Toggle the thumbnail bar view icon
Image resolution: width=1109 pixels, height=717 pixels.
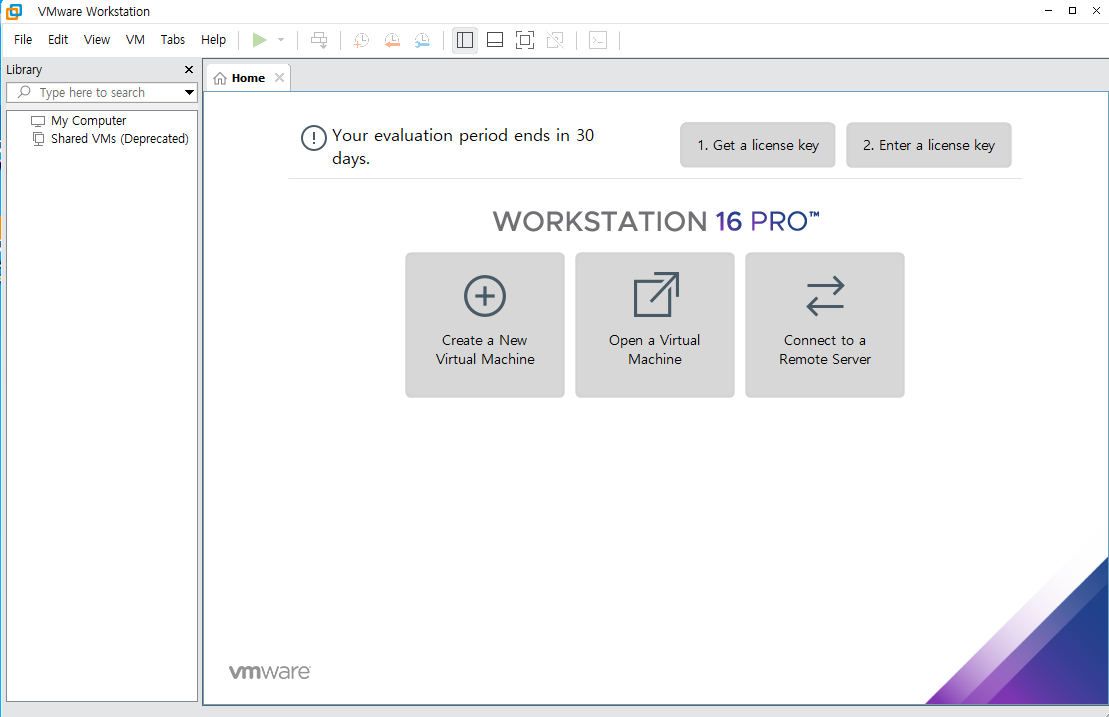tap(495, 40)
